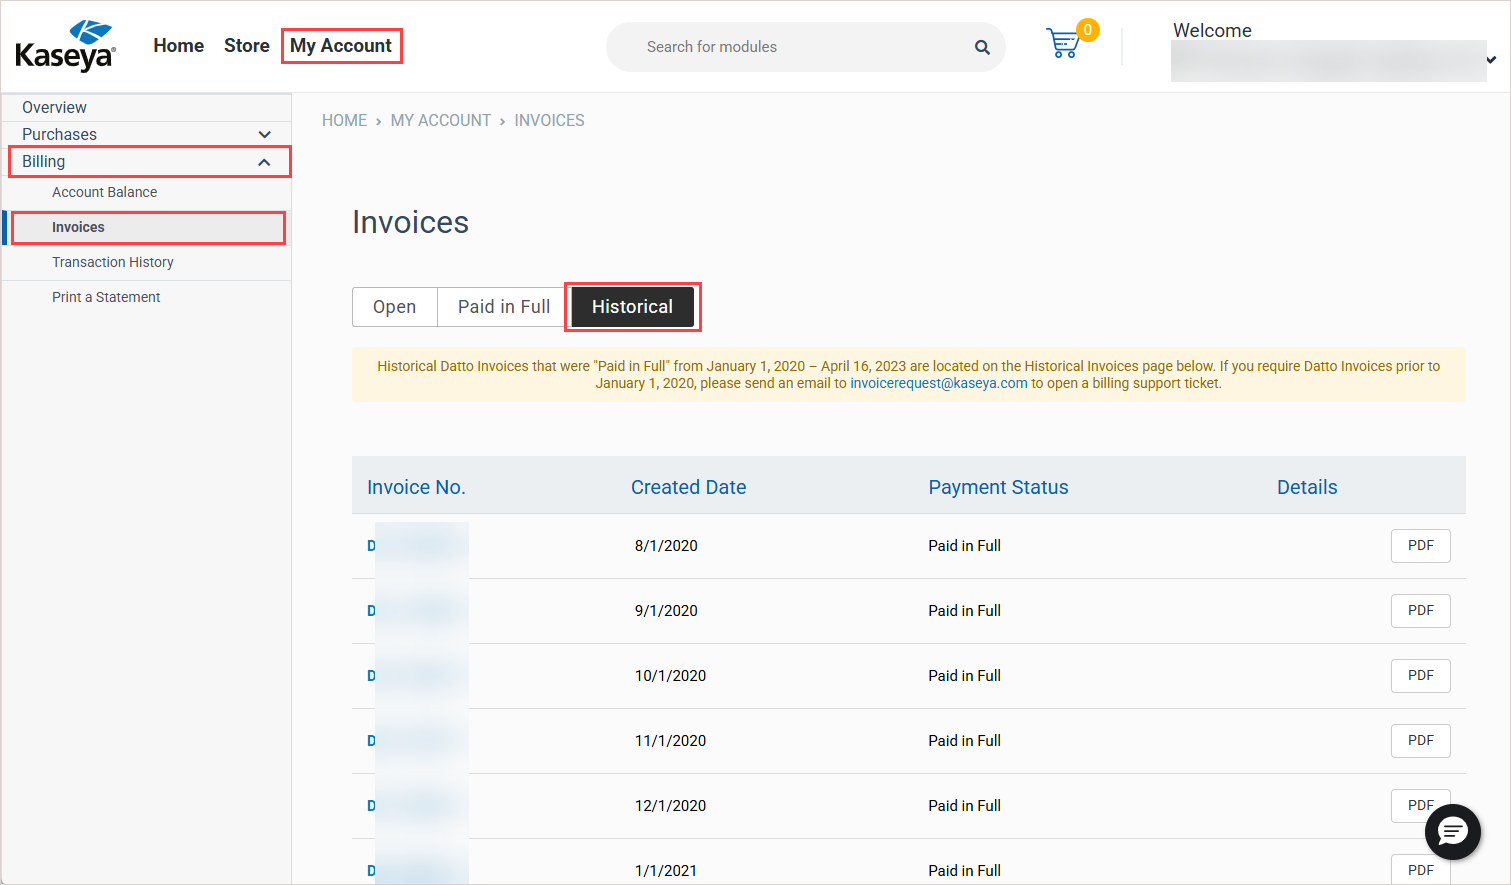This screenshot has width=1511, height=885.
Task: Click the MY ACCOUNT breadcrumb link
Action: click(440, 120)
